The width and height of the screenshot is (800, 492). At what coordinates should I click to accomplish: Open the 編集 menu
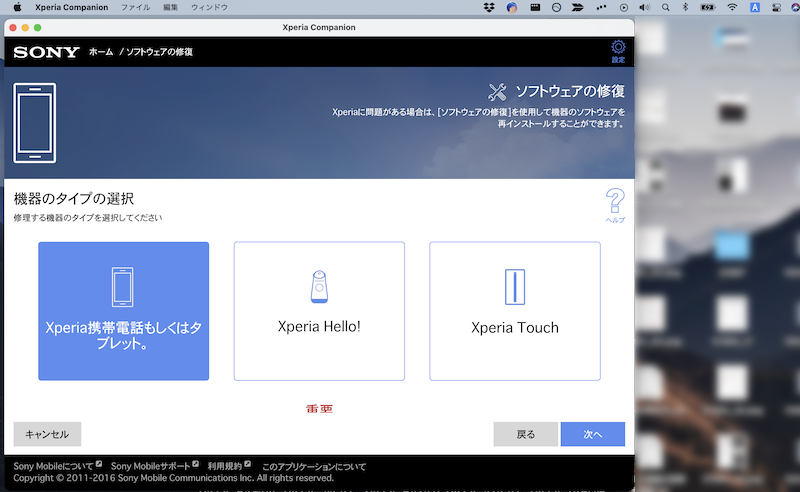171,7
